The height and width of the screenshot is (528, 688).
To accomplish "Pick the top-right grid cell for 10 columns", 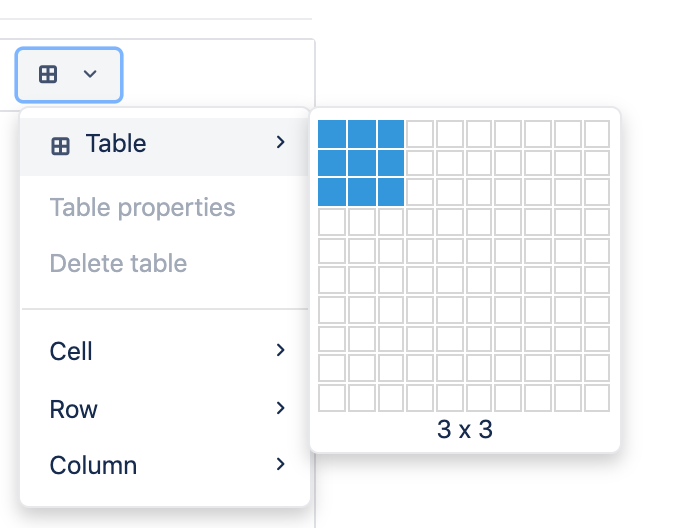I will point(597,133).
